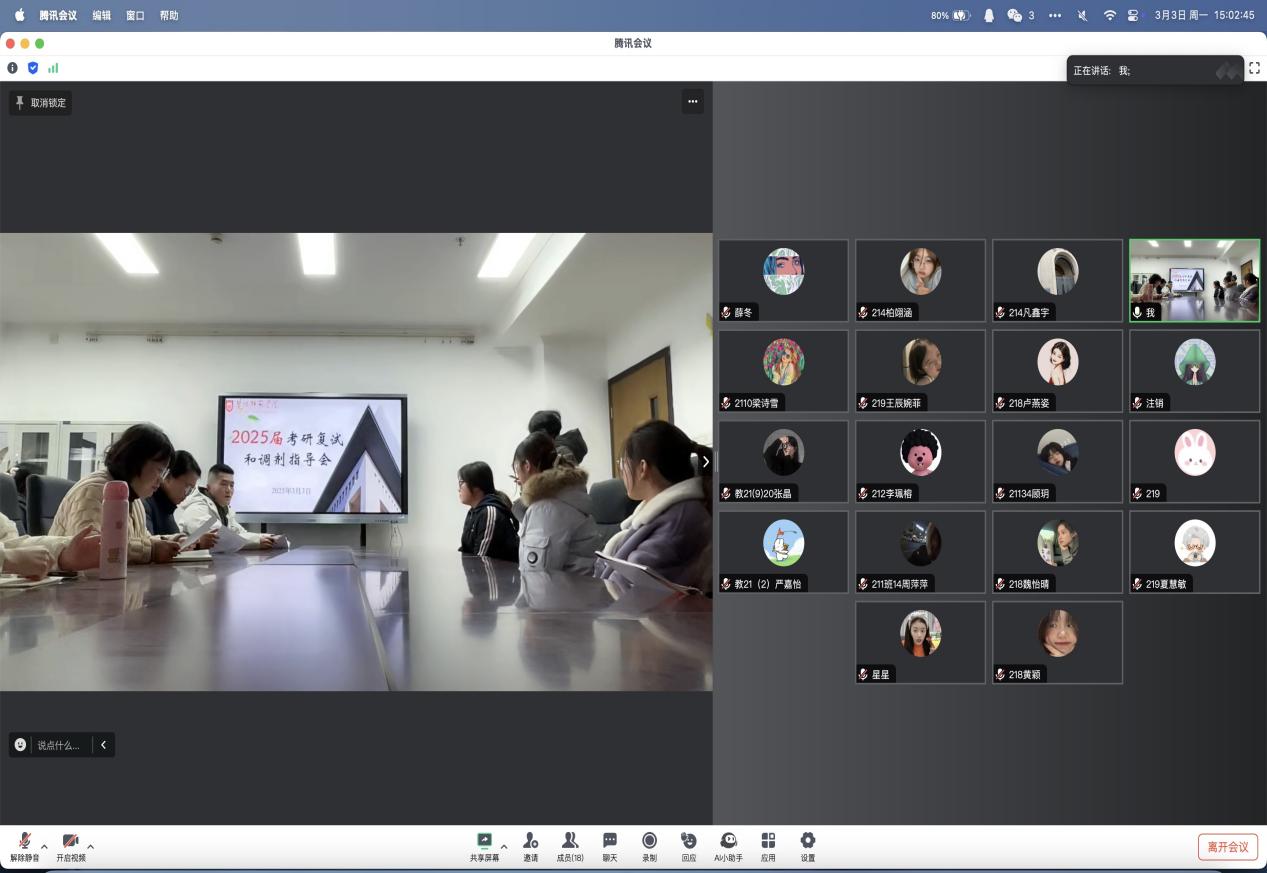Screen dimensions: 1267x873
Task: Turn on camera via 开启视频
Action: click(70, 843)
